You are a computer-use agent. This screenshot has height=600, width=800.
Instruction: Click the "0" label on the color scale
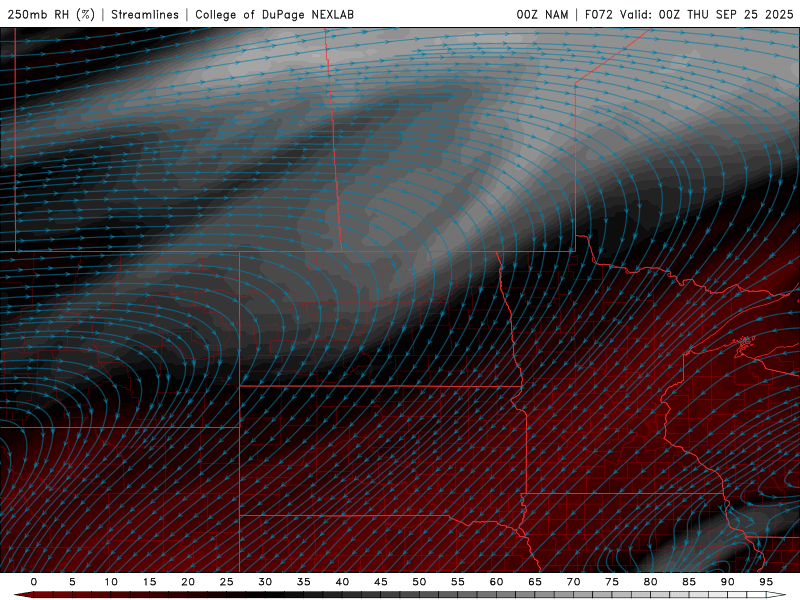(34, 582)
